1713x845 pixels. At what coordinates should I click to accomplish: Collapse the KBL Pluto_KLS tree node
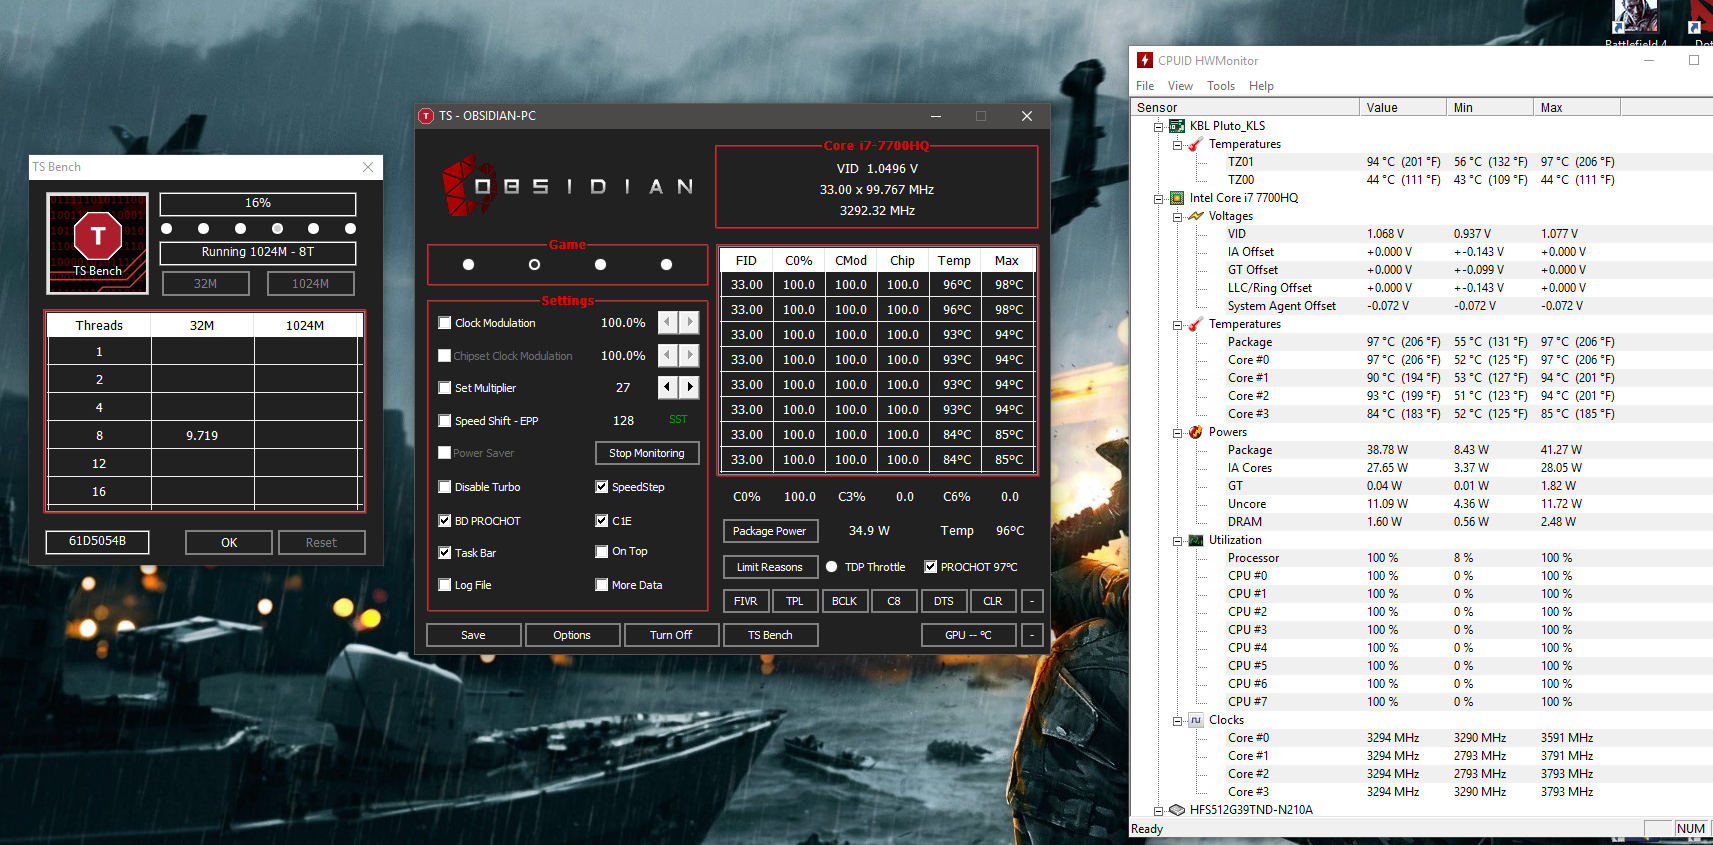pos(1159,127)
